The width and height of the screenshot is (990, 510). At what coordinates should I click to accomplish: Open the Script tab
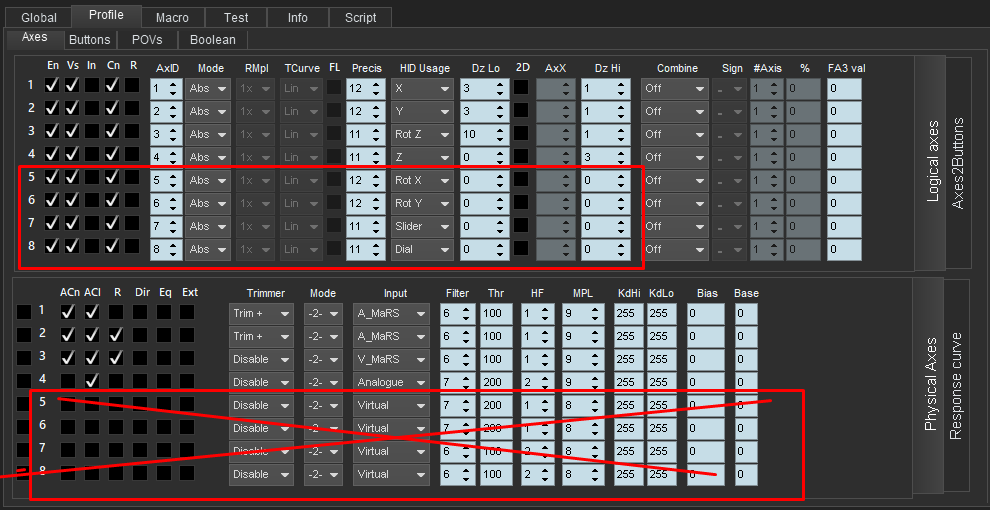360,17
